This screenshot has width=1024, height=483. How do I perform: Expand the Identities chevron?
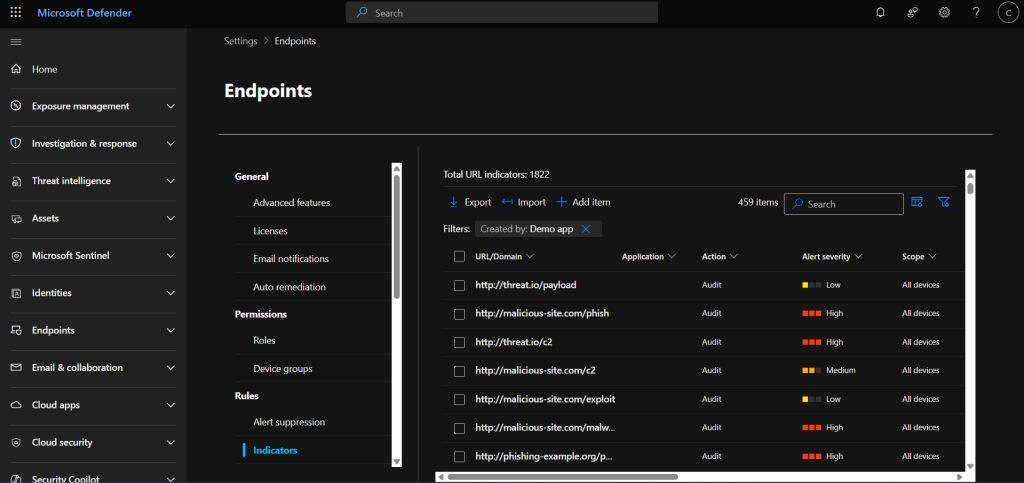(x=170, y=293)
